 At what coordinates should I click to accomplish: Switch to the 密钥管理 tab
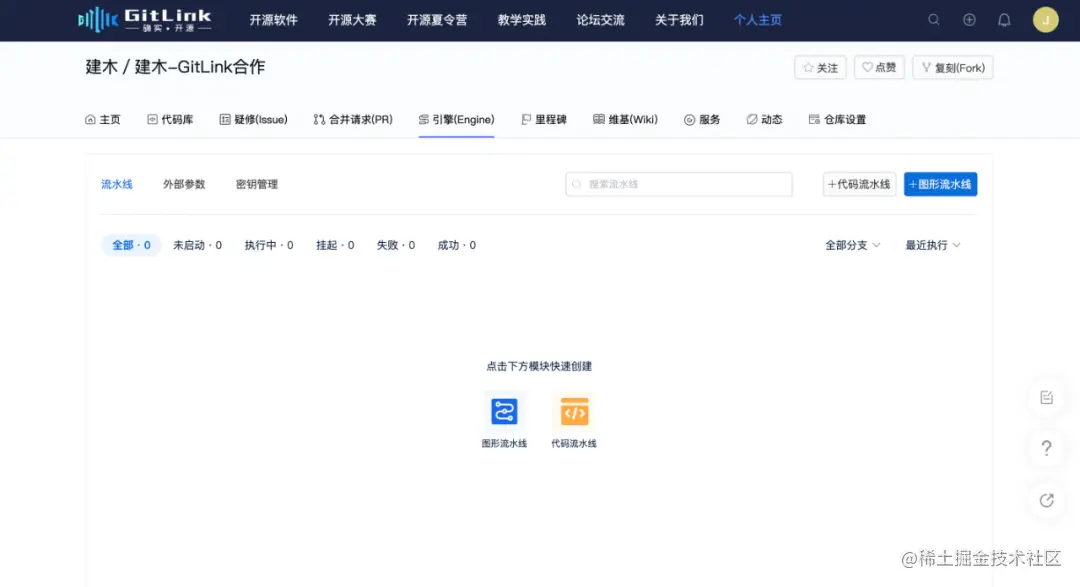257,184
